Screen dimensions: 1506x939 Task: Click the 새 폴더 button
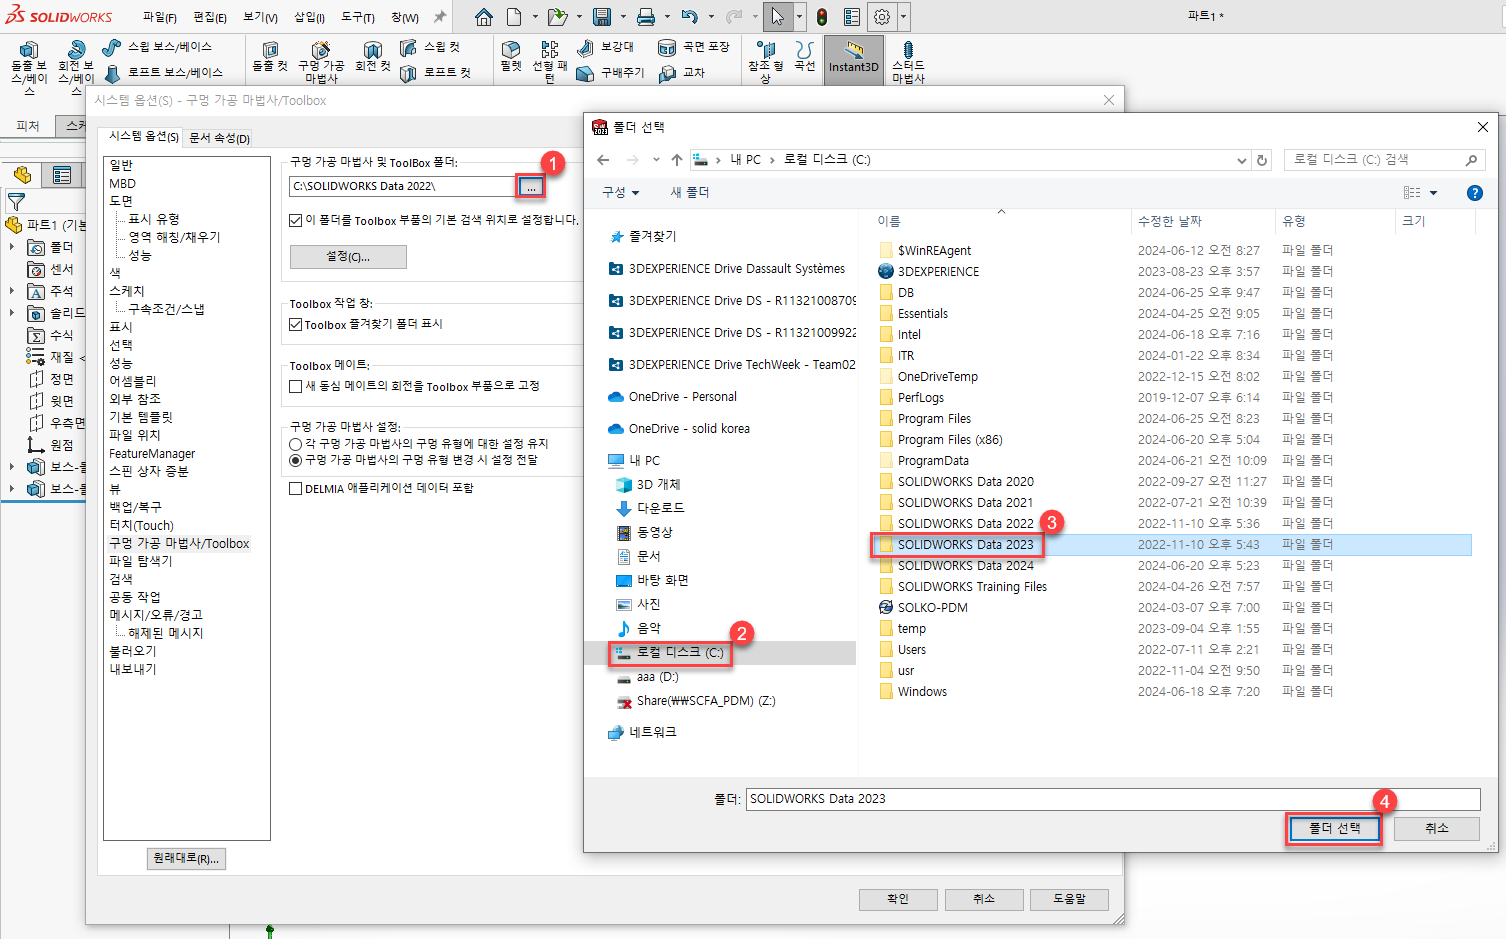(690, 192)
